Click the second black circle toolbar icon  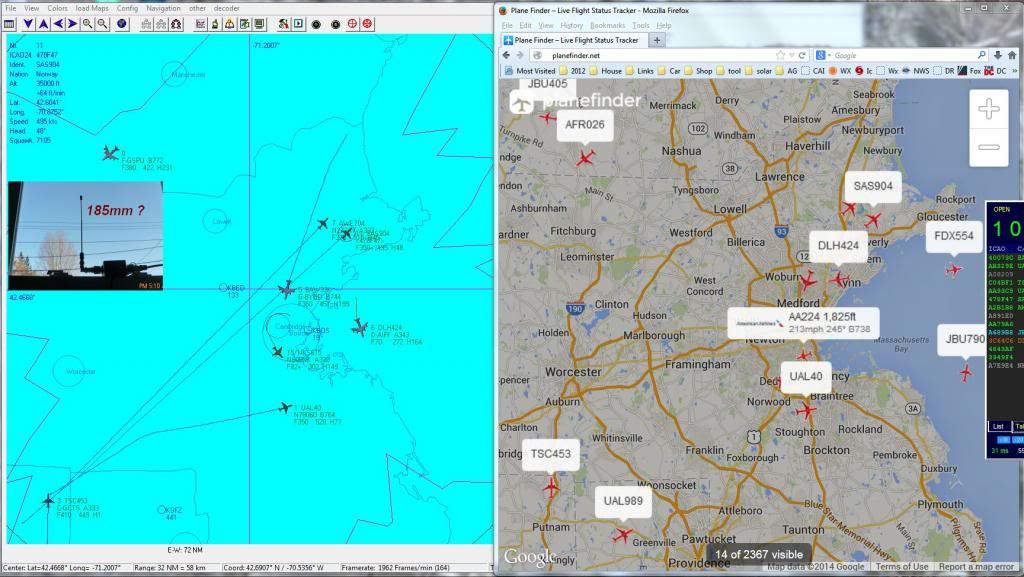coord(336,24)
